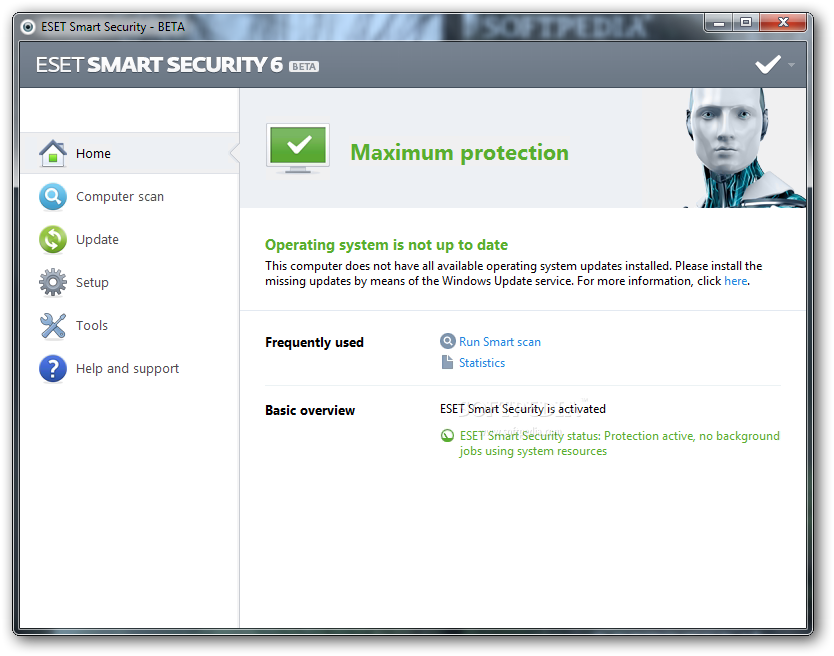Click the Home house icon
The image size is (834, 656).
pos(53,153)
